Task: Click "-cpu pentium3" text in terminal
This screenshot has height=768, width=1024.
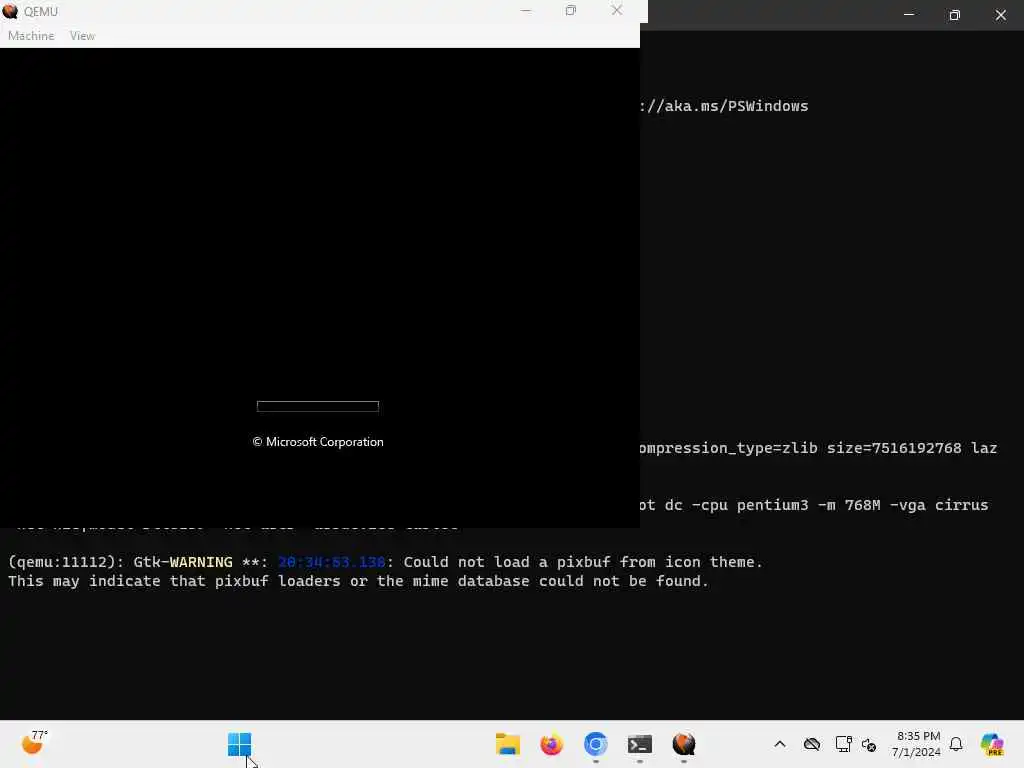Action: coord(750,505)
